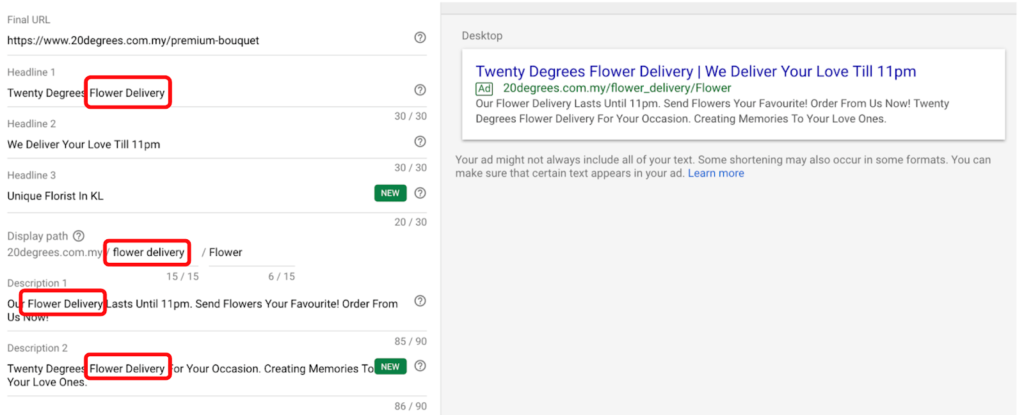The width and height of the screenshot is (1024, 415).
Task: Click the Learn more link
Action: 716,173
